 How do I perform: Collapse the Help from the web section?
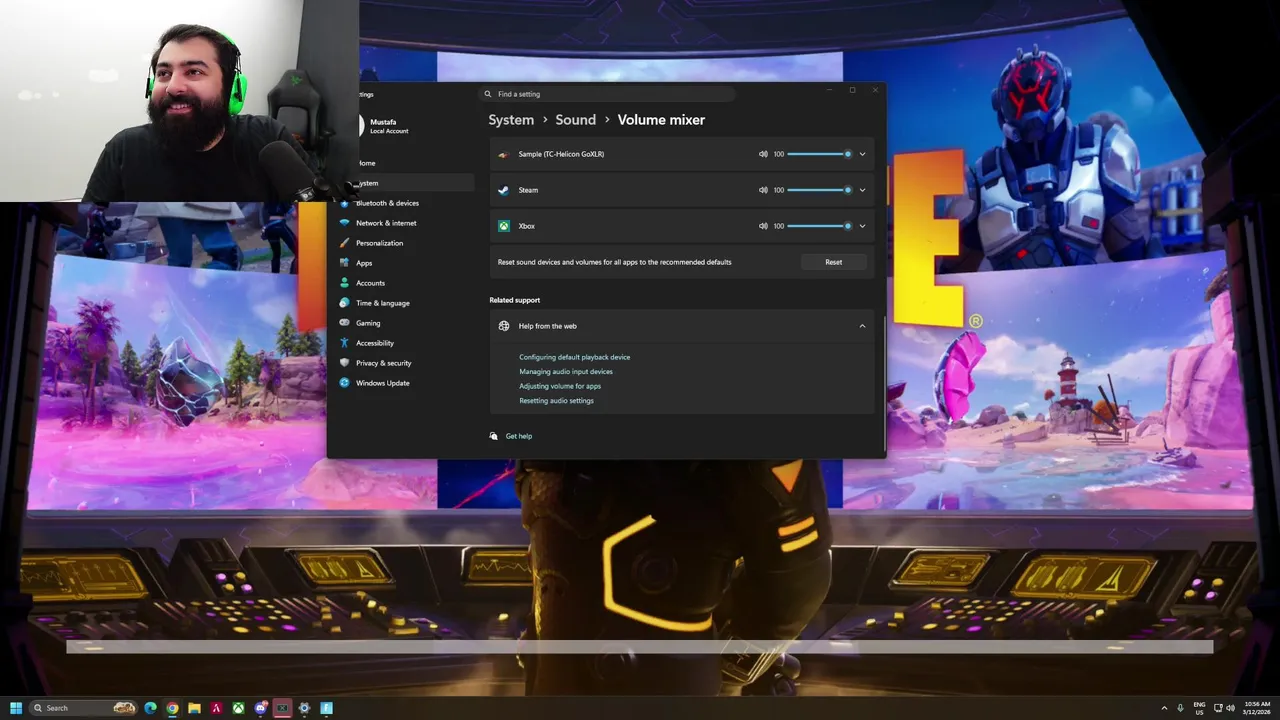click(862, 326)
